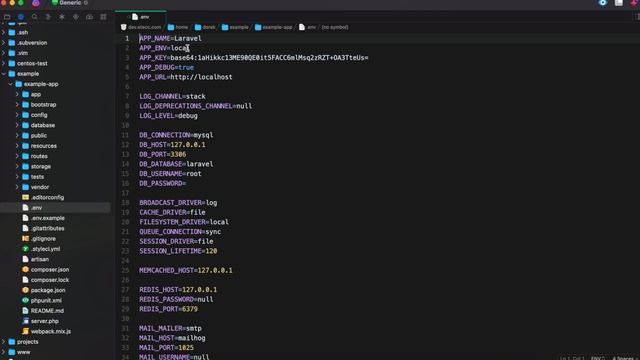Click the server.php file icon
The image size is (640, 360).
click(x=25, y=321)
